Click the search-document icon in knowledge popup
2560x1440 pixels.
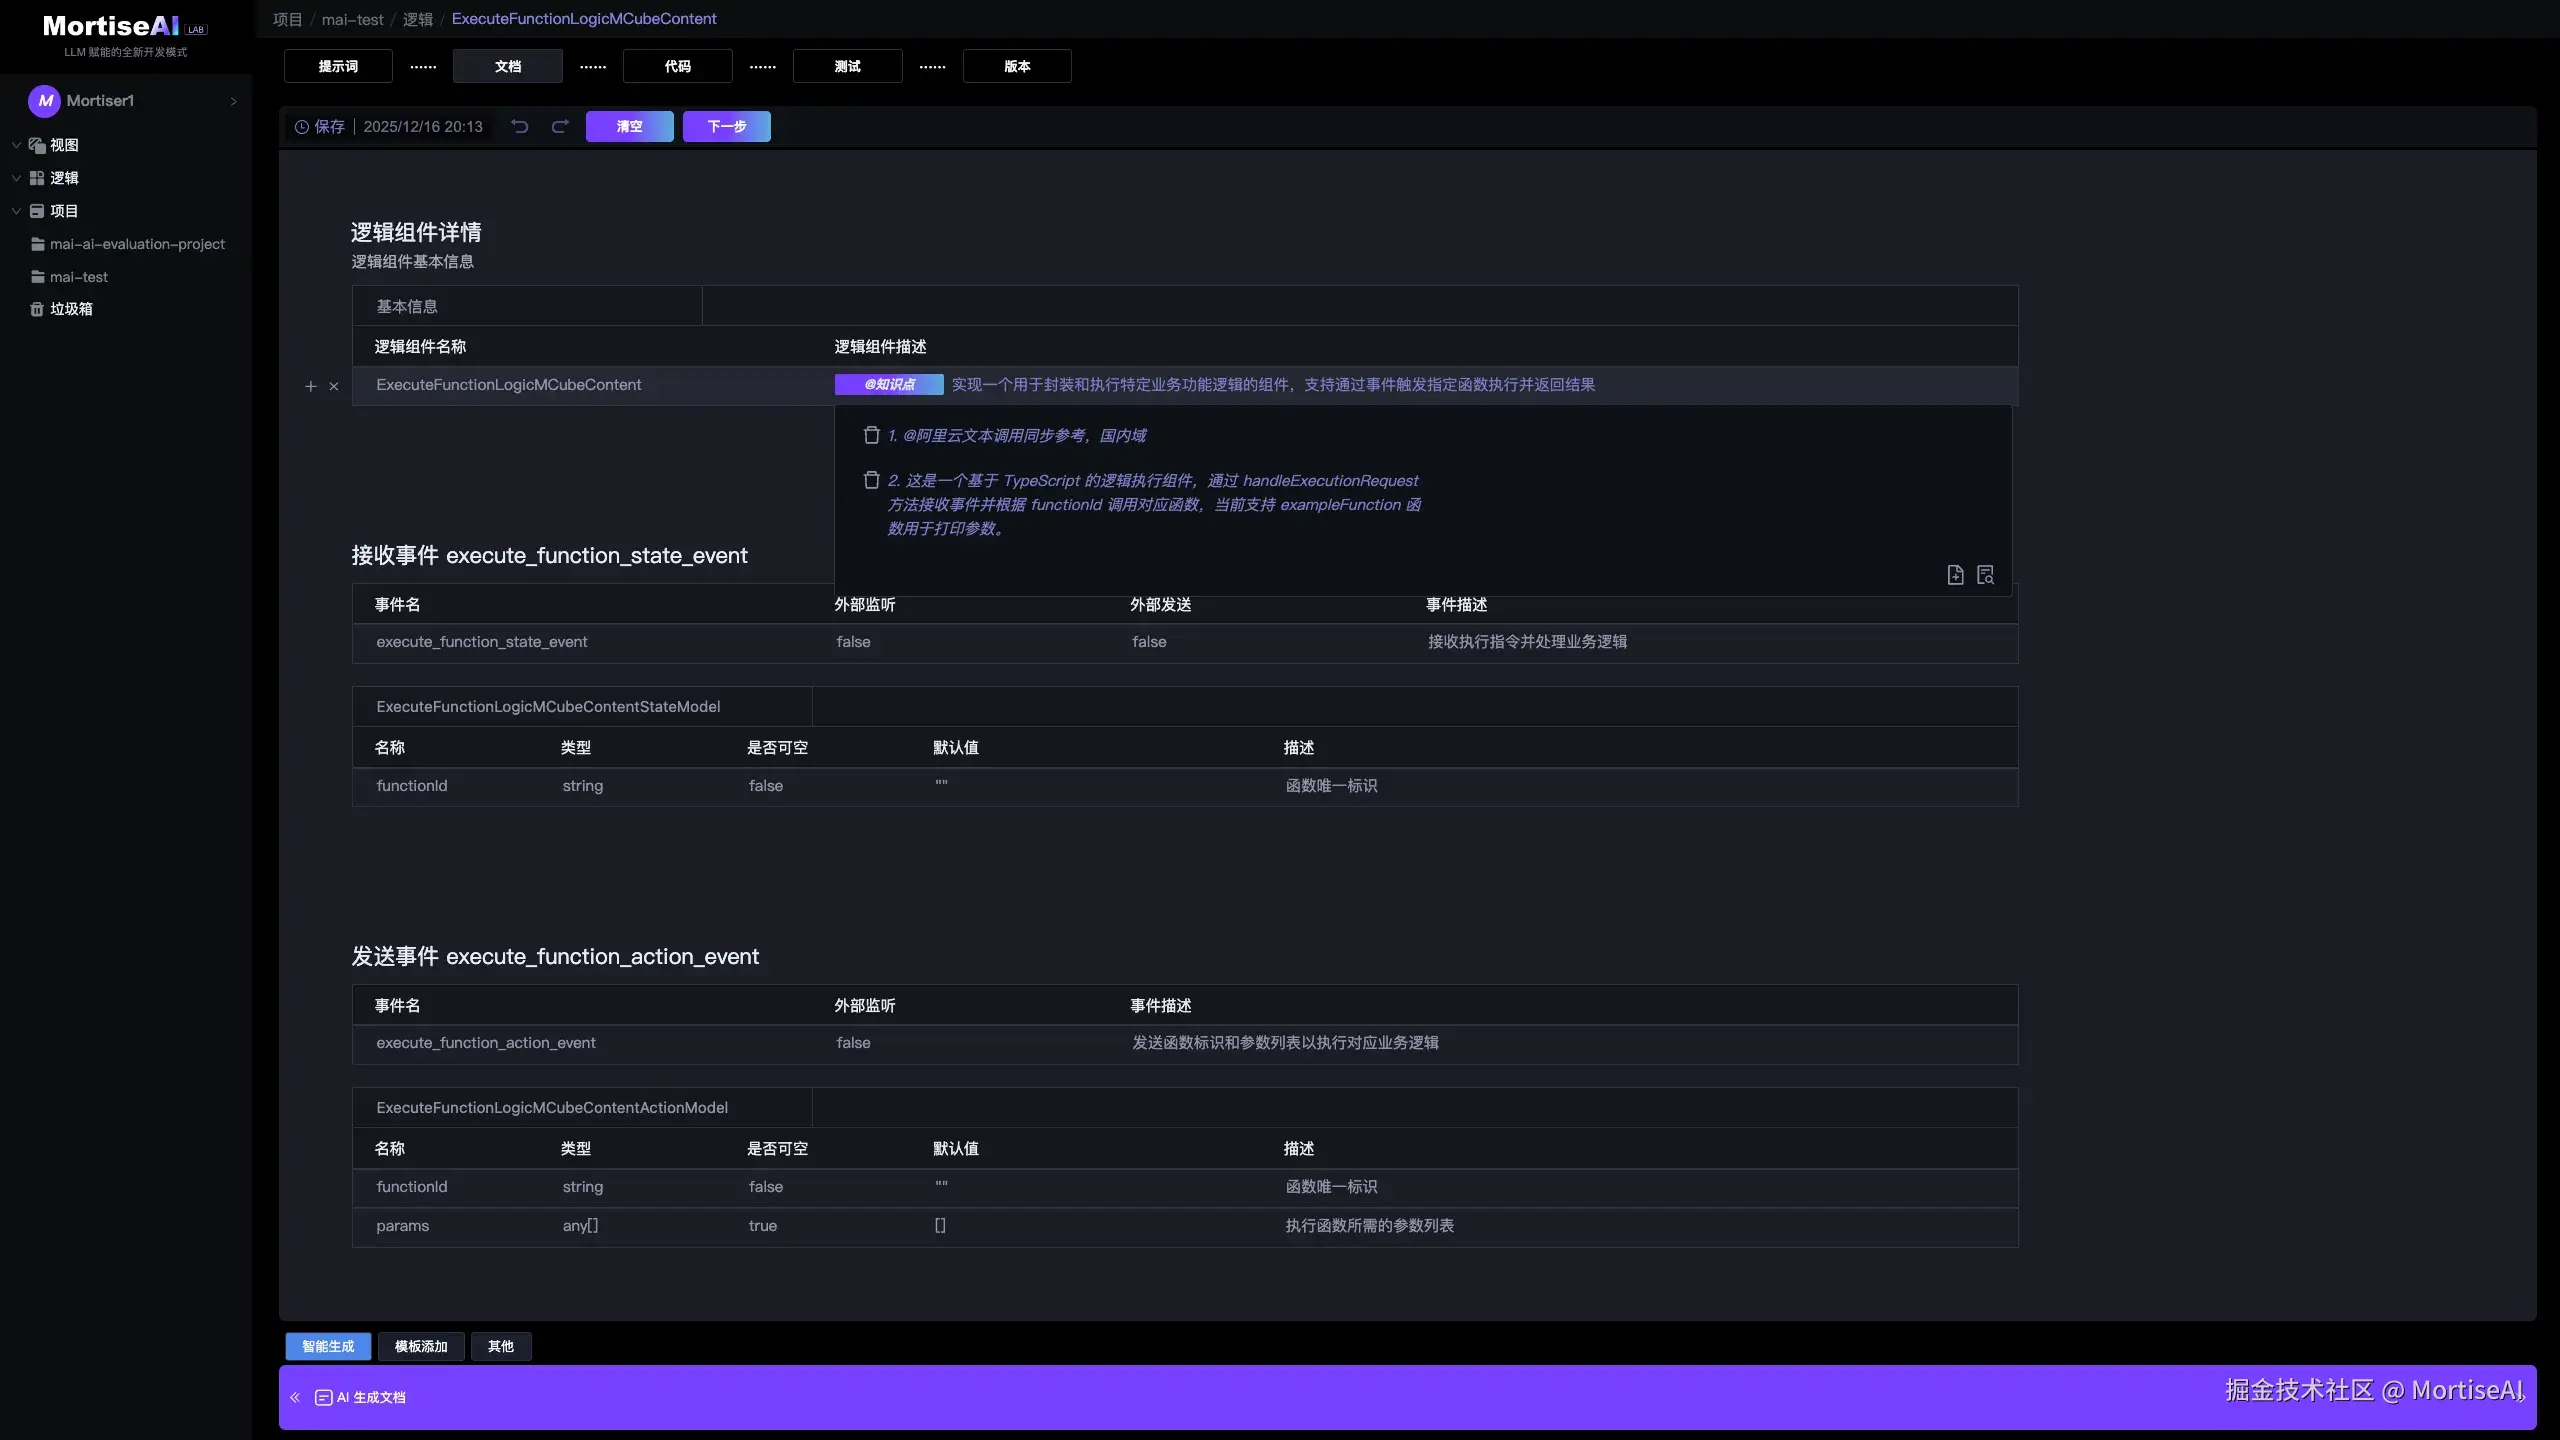click(x=1986, y=575)
